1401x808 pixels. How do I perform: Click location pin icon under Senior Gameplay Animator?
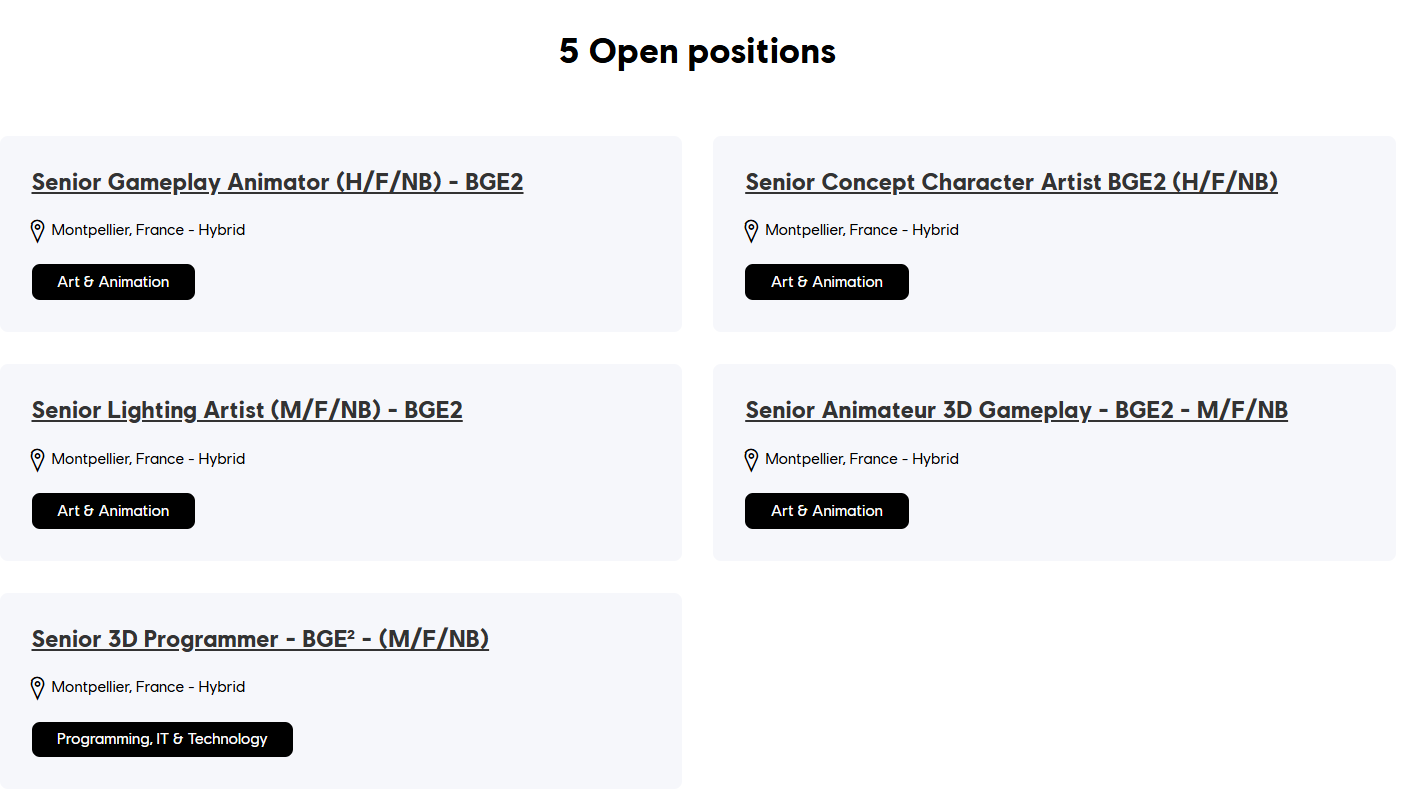tap(38, 231)
